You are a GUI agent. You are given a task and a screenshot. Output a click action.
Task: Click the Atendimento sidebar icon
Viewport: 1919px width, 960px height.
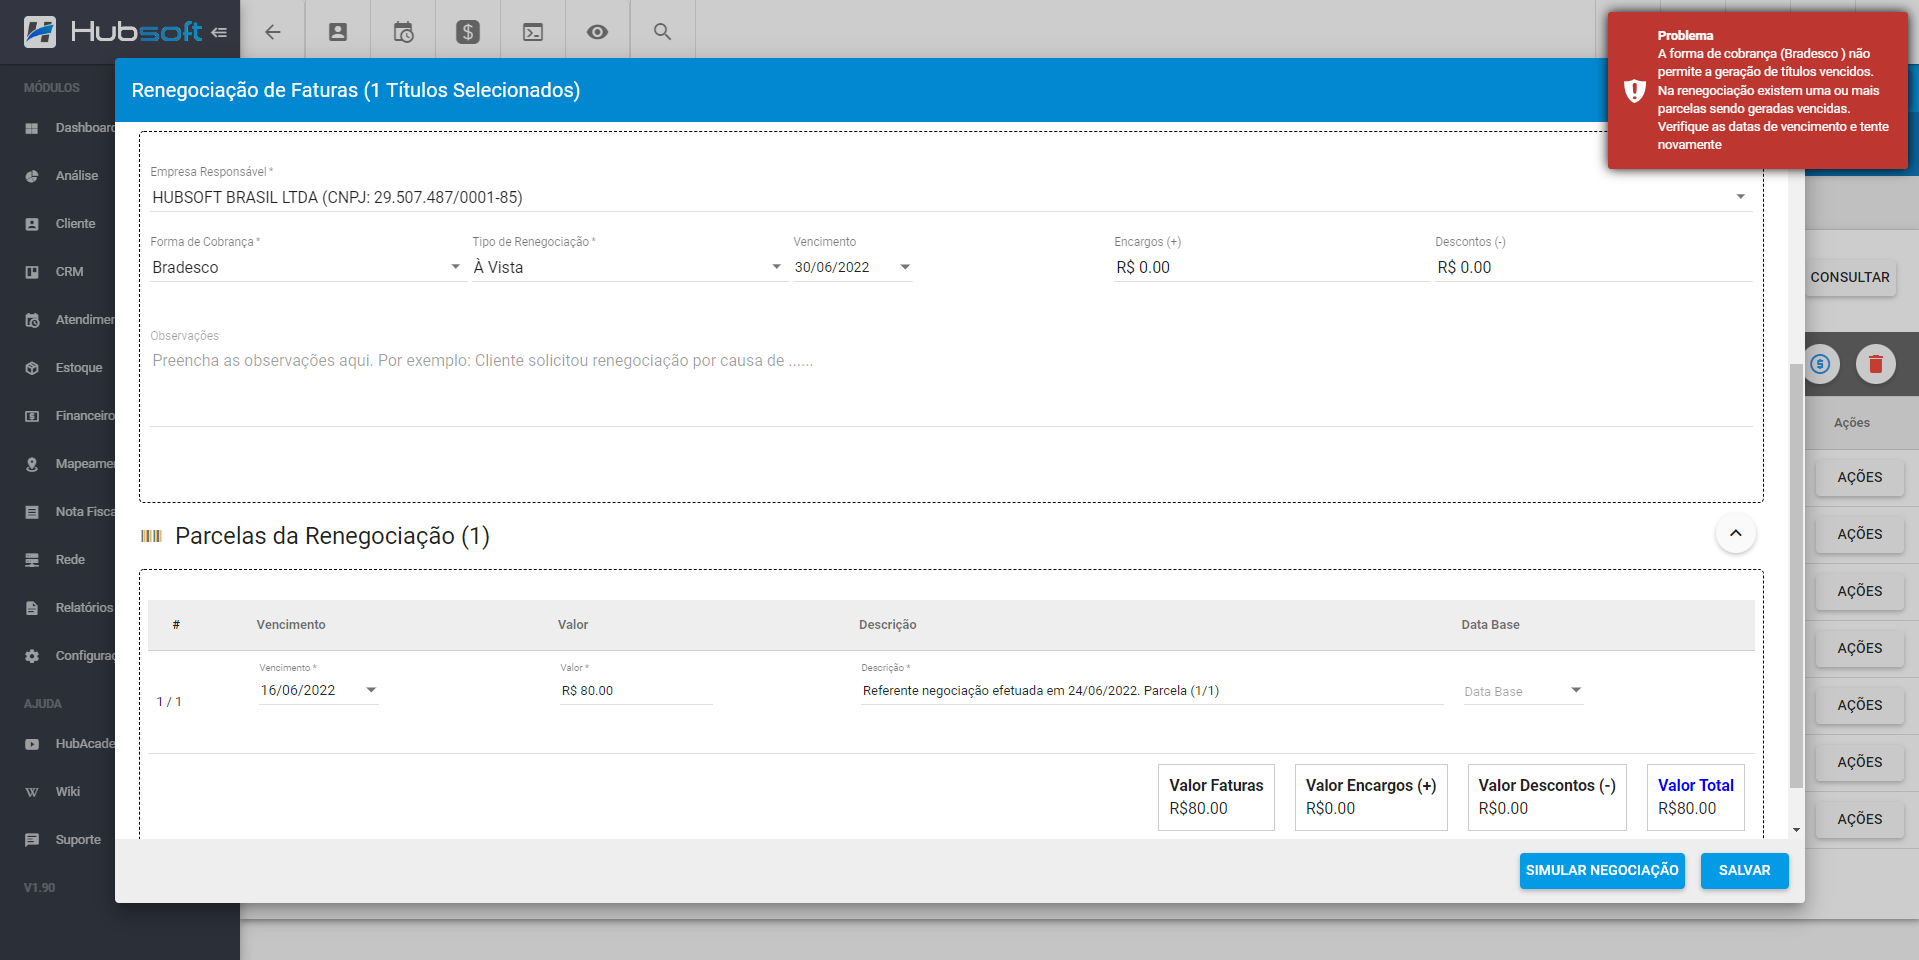(32, 320)
